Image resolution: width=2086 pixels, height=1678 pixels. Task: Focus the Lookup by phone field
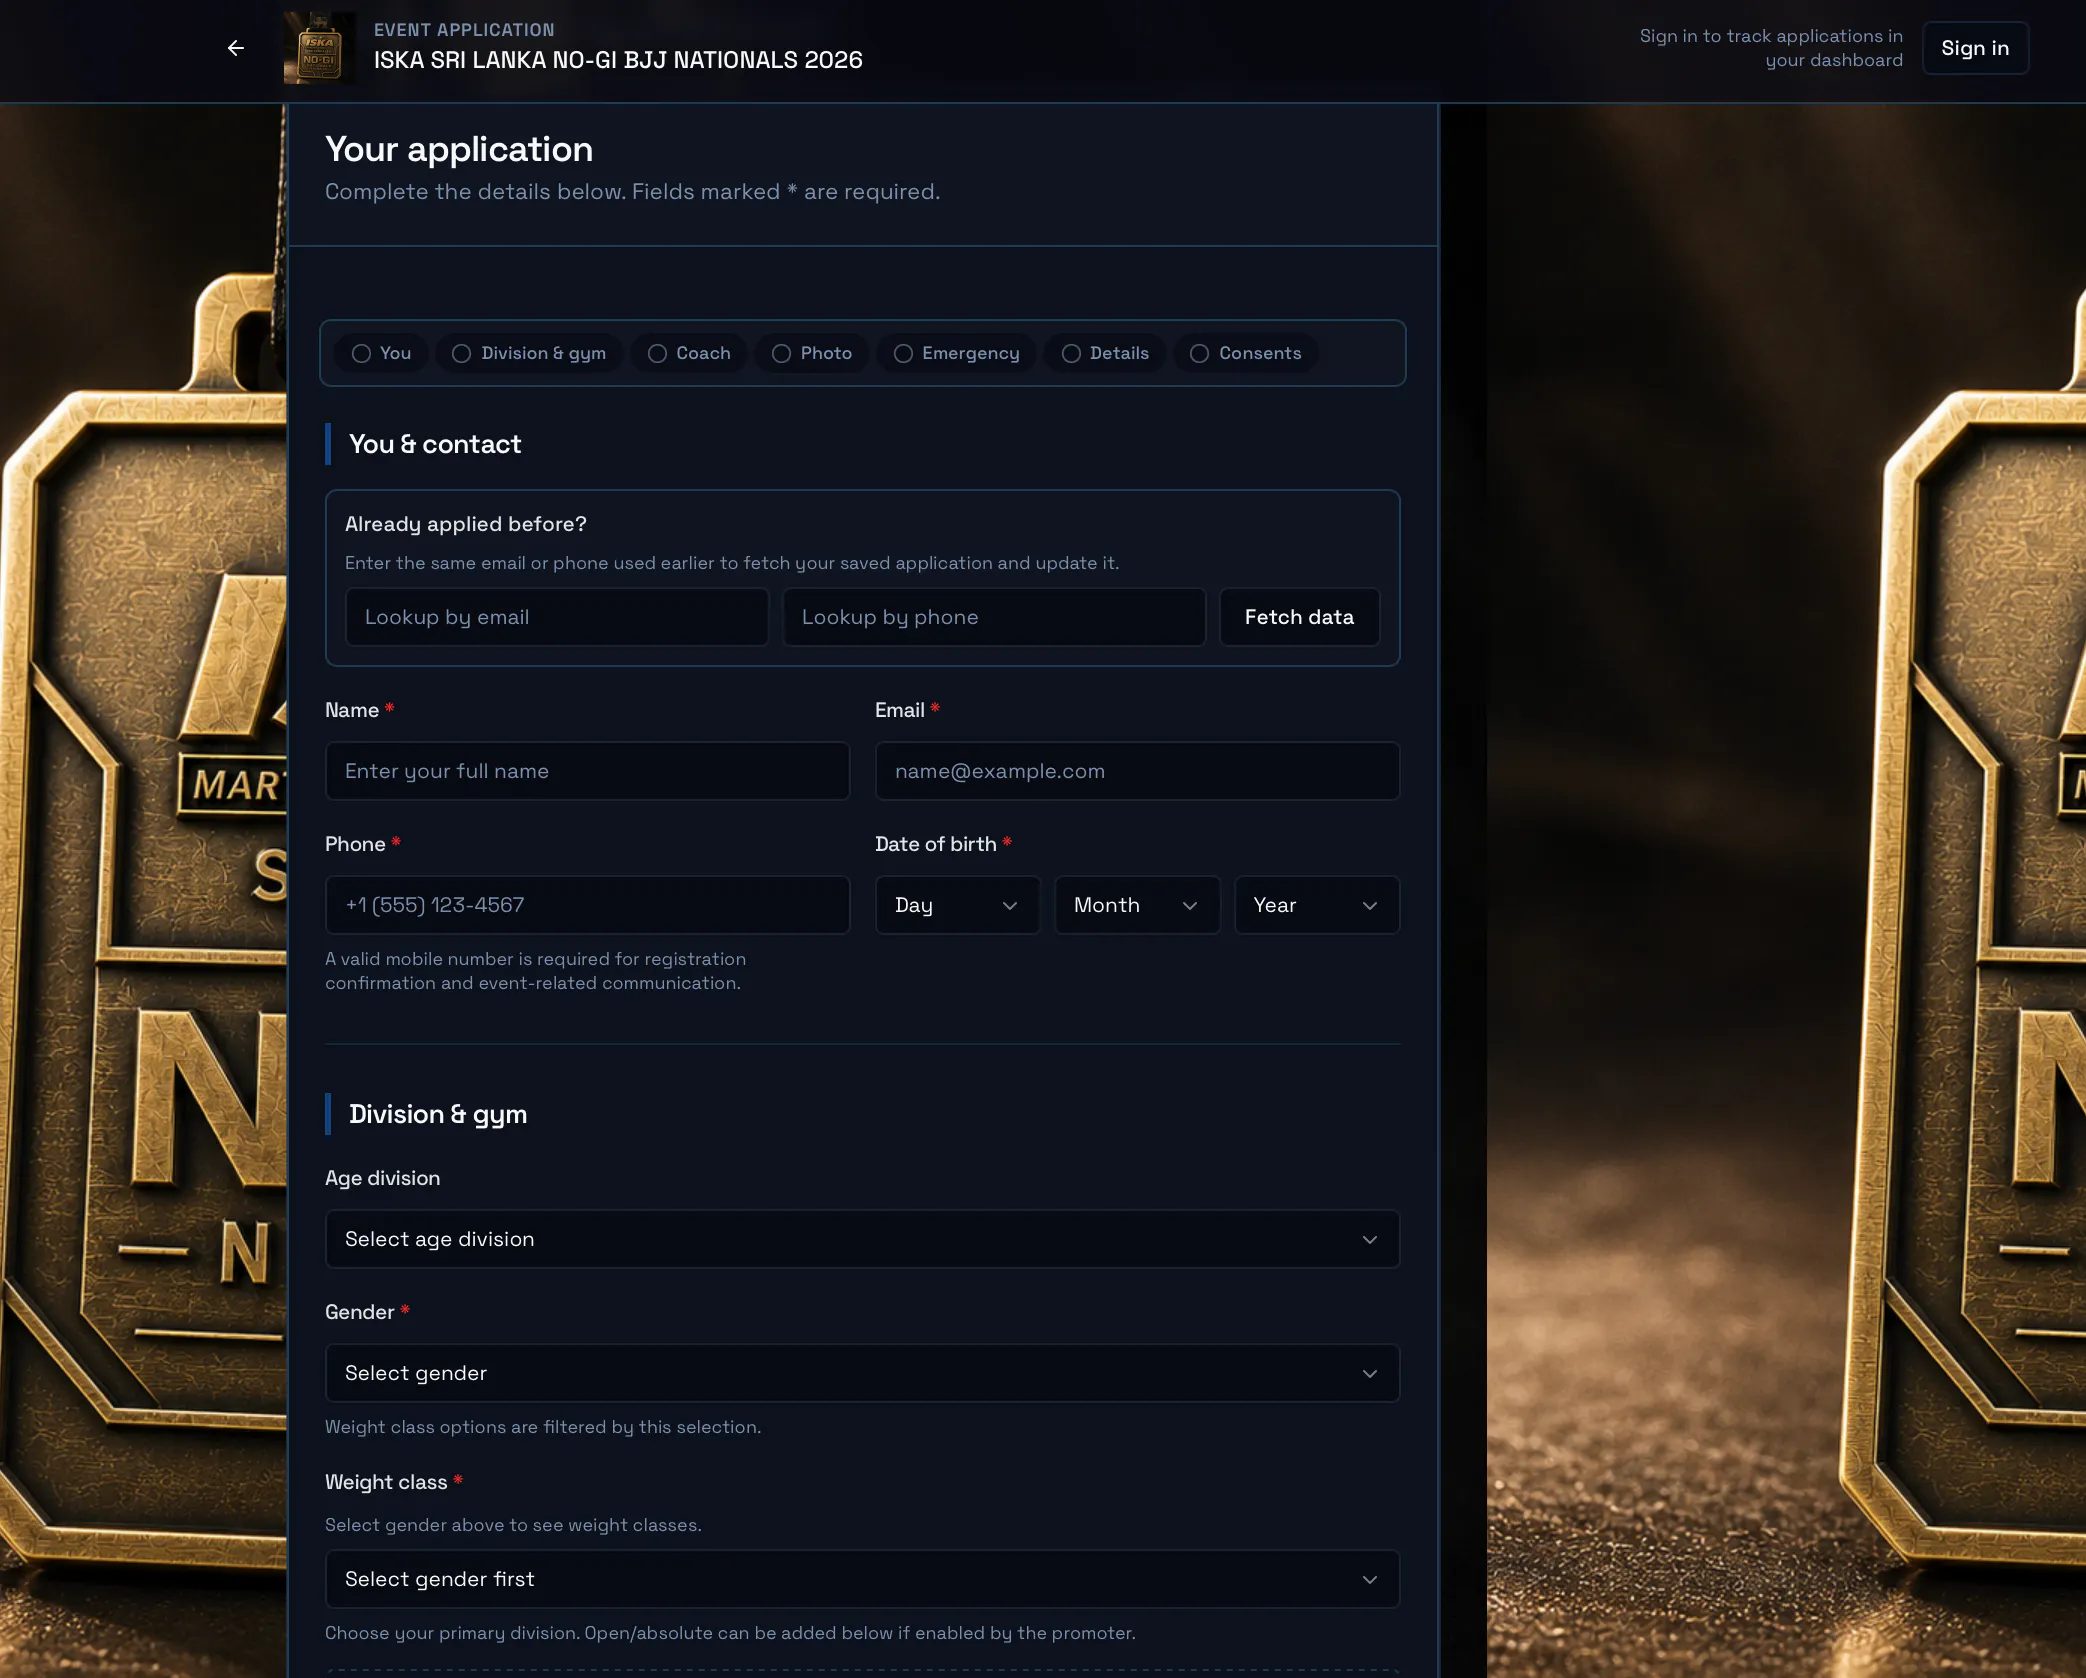(x=994, y=617)
